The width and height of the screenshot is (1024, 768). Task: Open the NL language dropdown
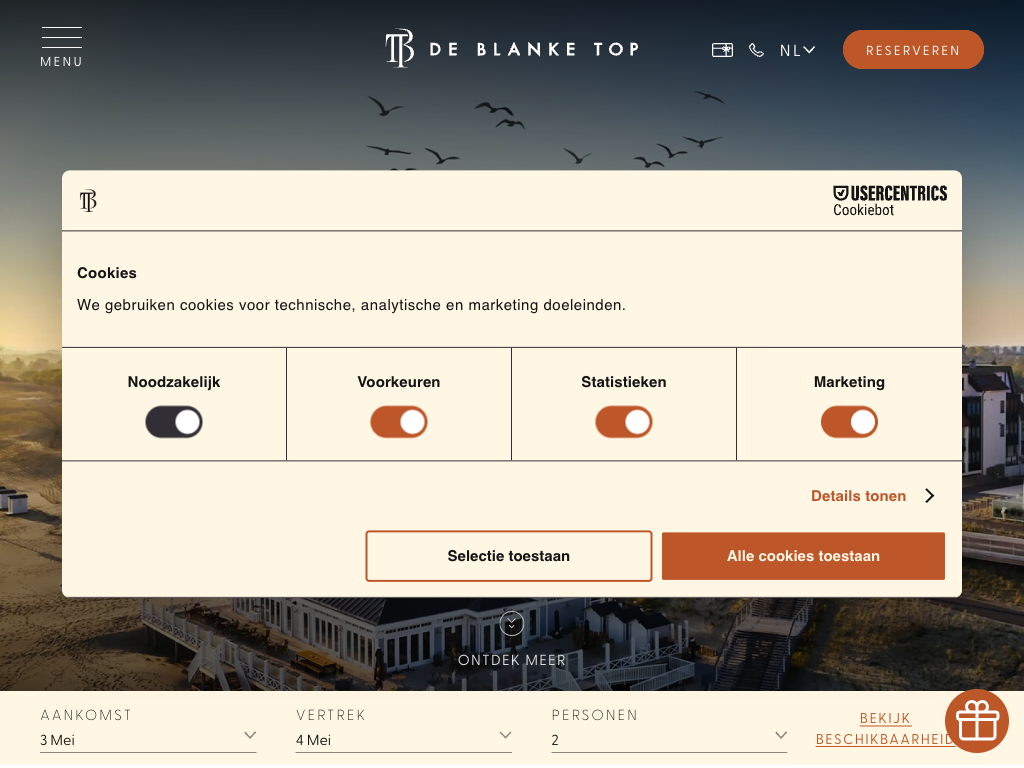tap(797, 50)
